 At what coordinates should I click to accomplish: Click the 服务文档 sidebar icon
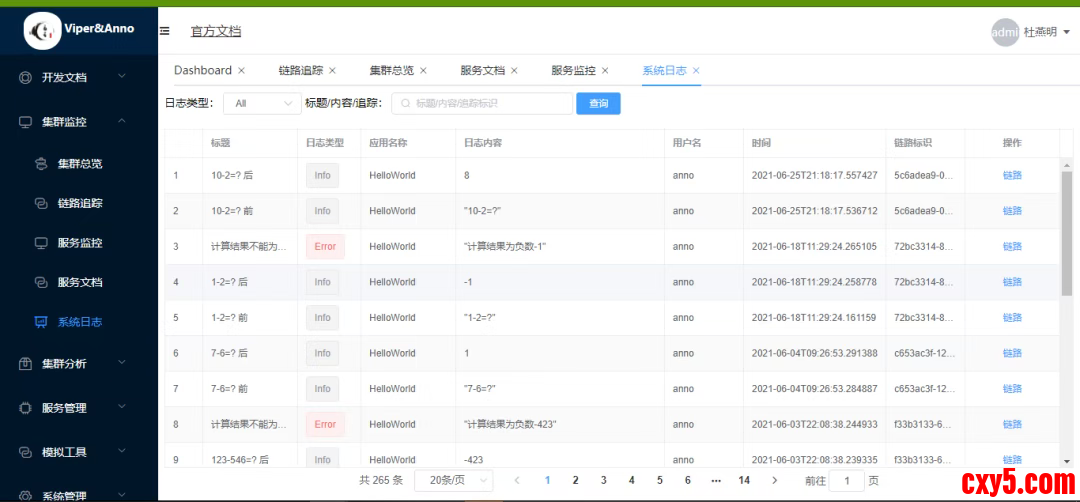(41, 283)
